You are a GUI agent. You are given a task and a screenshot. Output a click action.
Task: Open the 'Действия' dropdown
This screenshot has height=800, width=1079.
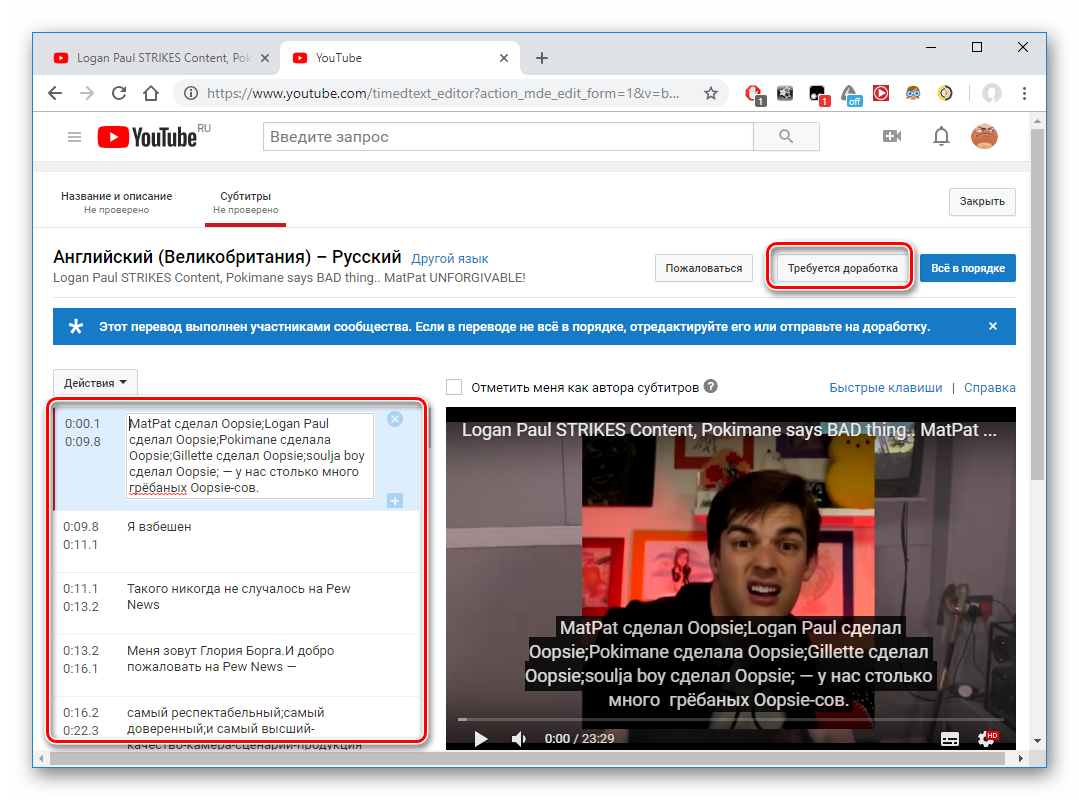(x=95, y=382)
